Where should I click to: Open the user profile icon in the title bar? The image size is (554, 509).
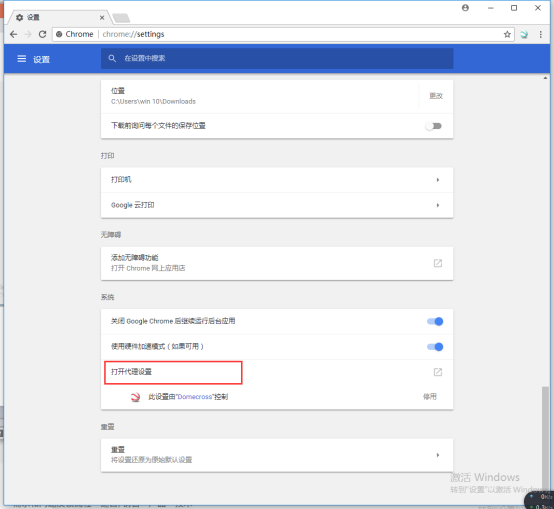pyautogui.click(x=465, y=8)
